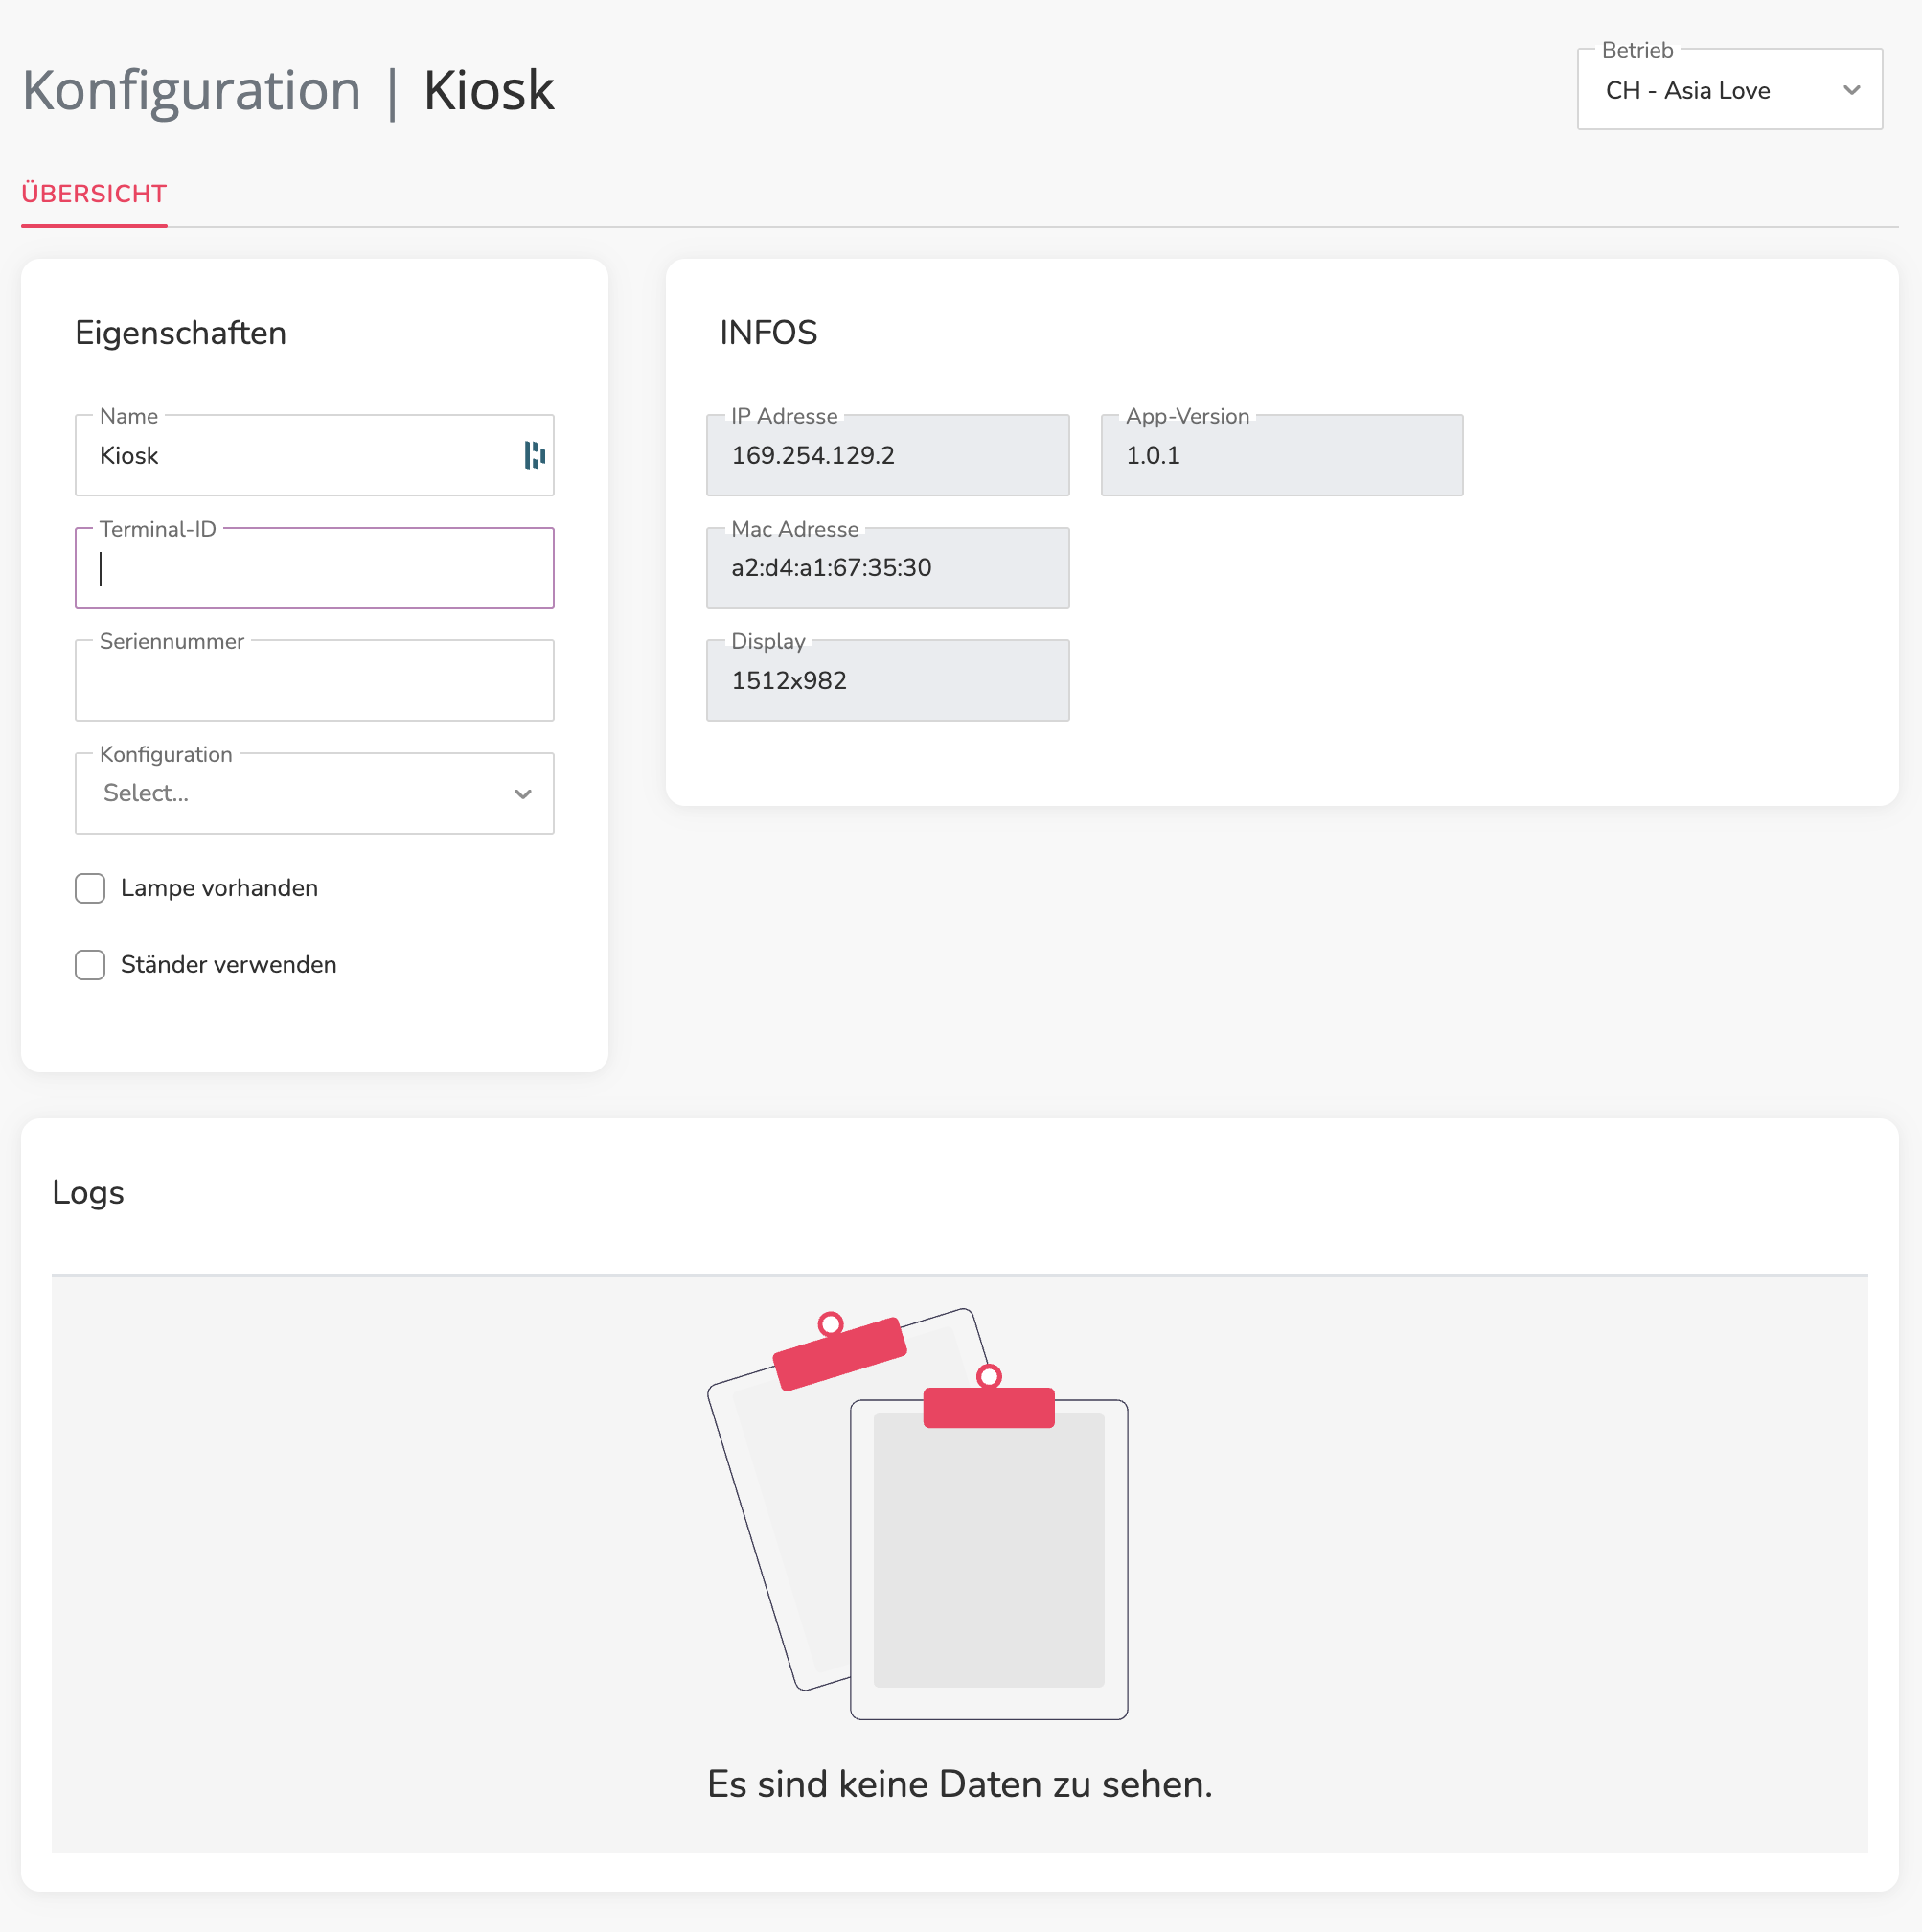This screenshot has width=1922, height=1932.
Task: Click the App-Version field showing 1.0.1
Action: [1282, 456]
